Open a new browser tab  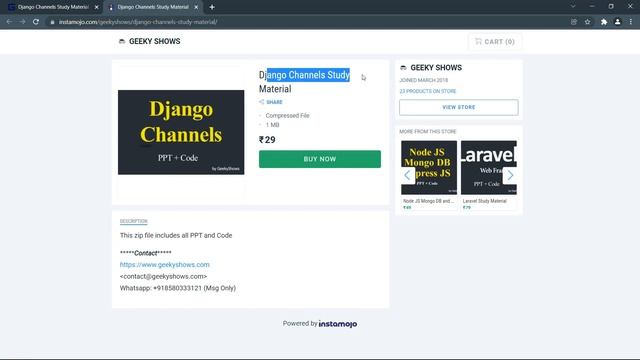pos(212,7)
